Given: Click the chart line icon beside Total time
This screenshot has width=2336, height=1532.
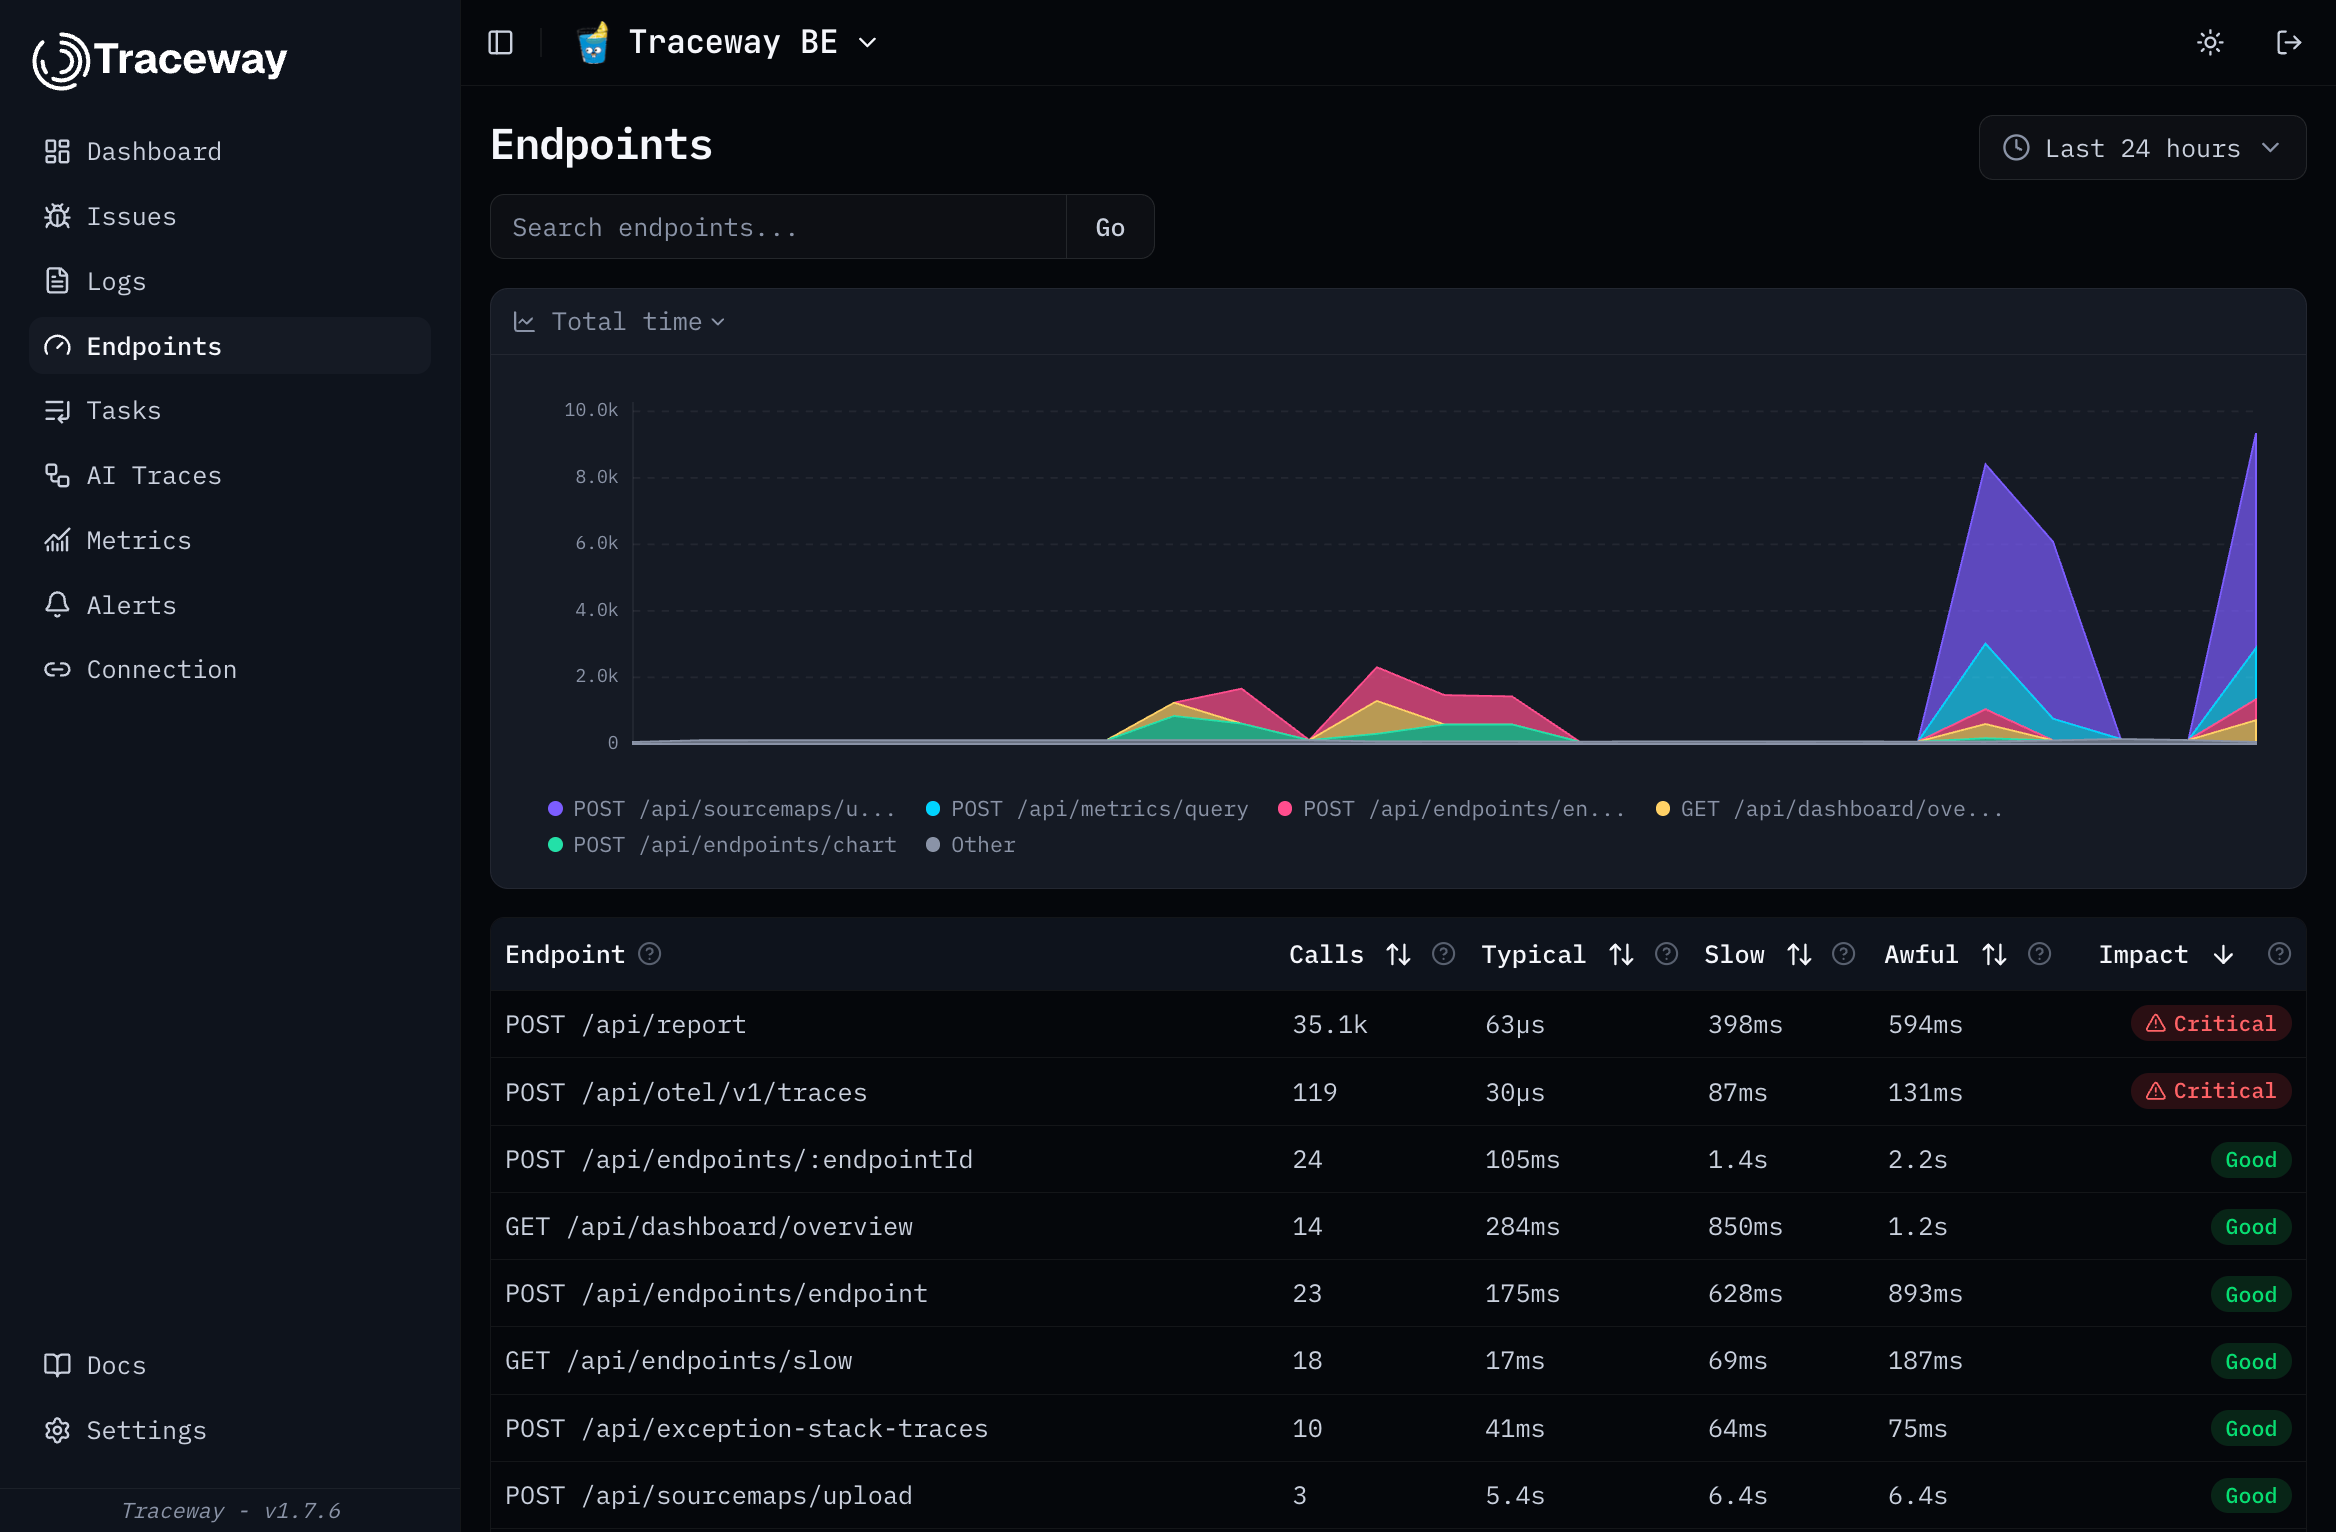Looking at the screenshot, I should (x=524, y=322).
